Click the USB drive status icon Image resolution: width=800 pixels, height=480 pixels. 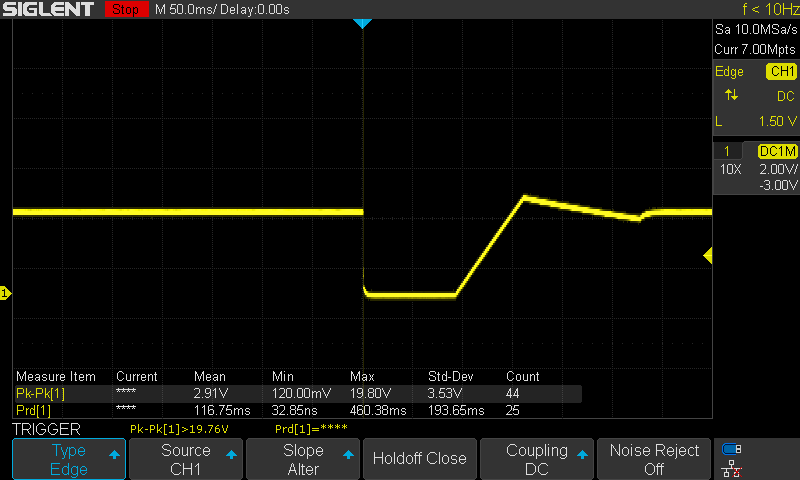pos(732,449)
